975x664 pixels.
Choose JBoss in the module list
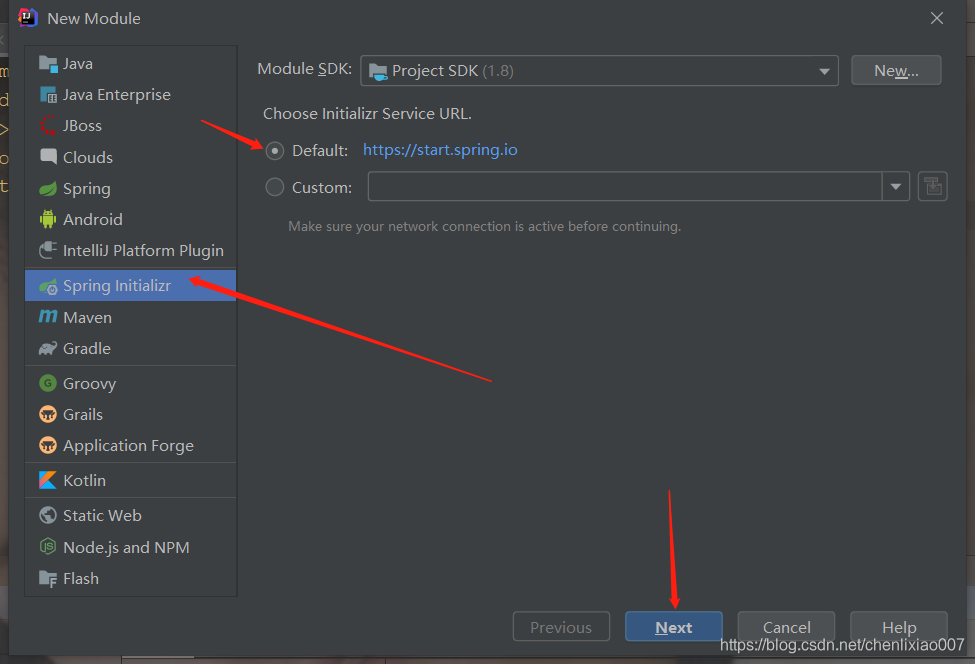[82, 126]
